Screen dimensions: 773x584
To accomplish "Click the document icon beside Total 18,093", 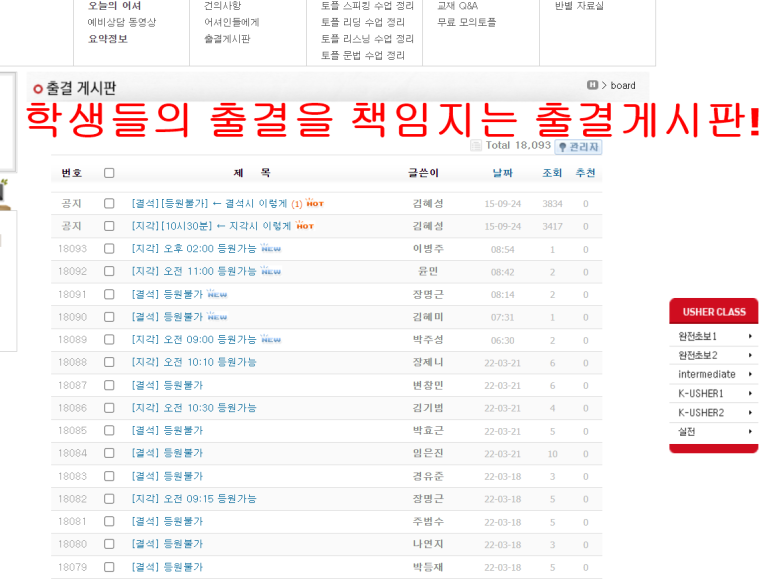I will point(476,145).
